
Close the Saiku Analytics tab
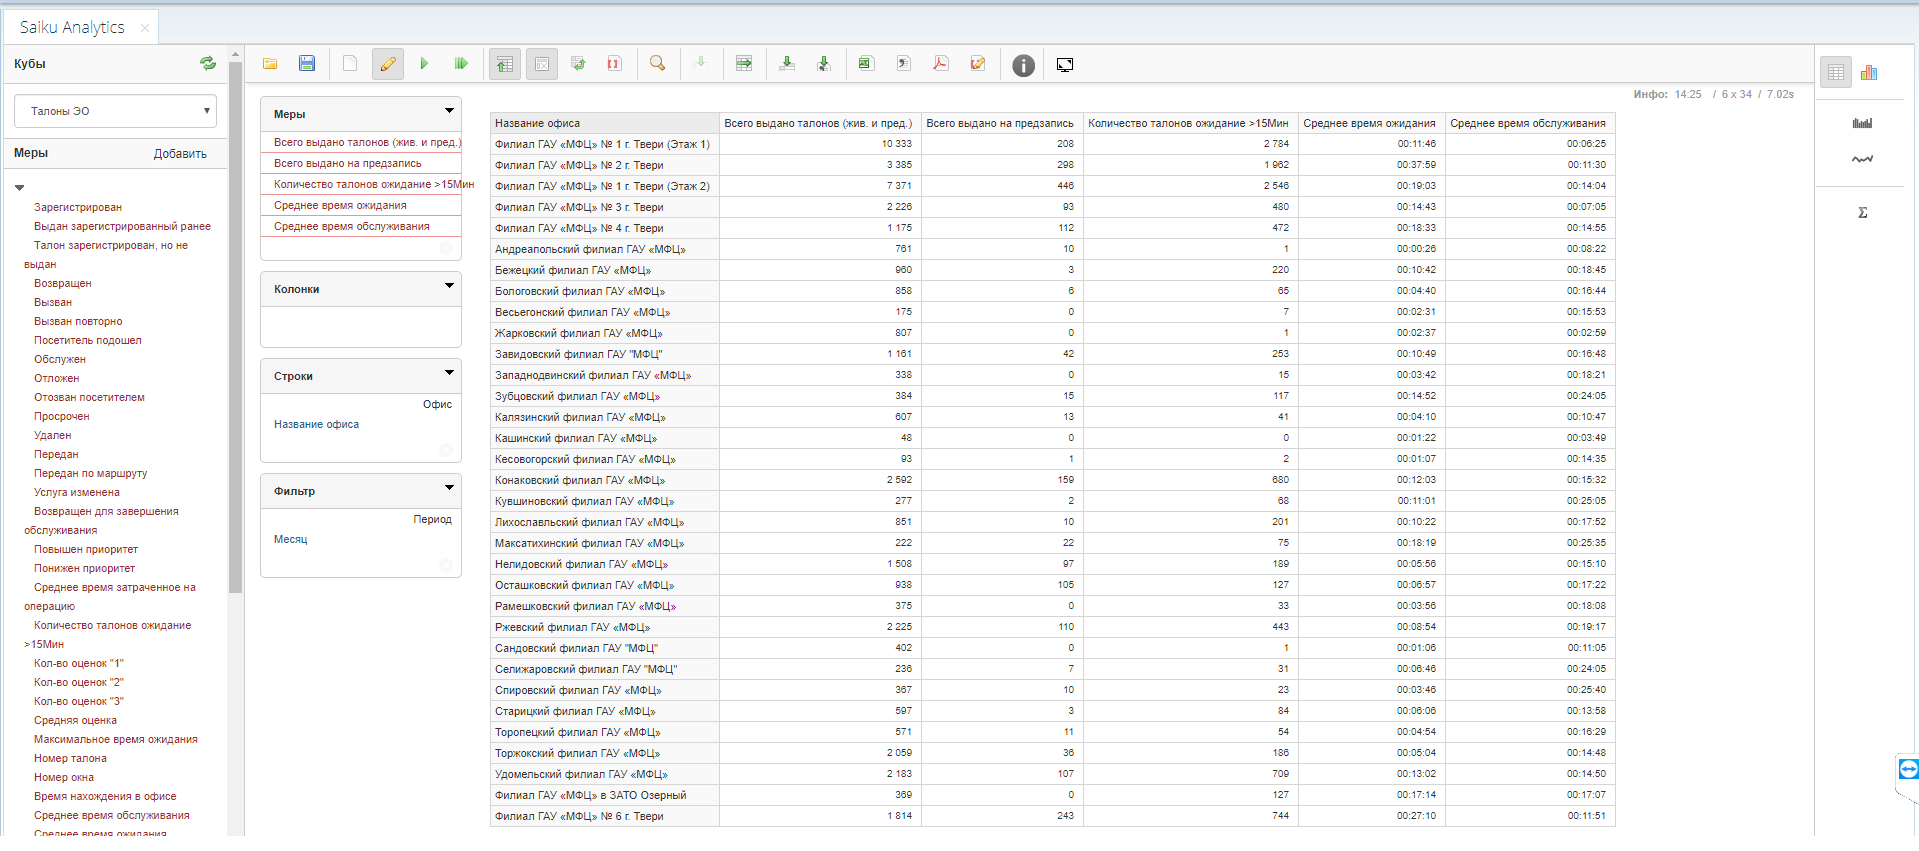(145, 28)
